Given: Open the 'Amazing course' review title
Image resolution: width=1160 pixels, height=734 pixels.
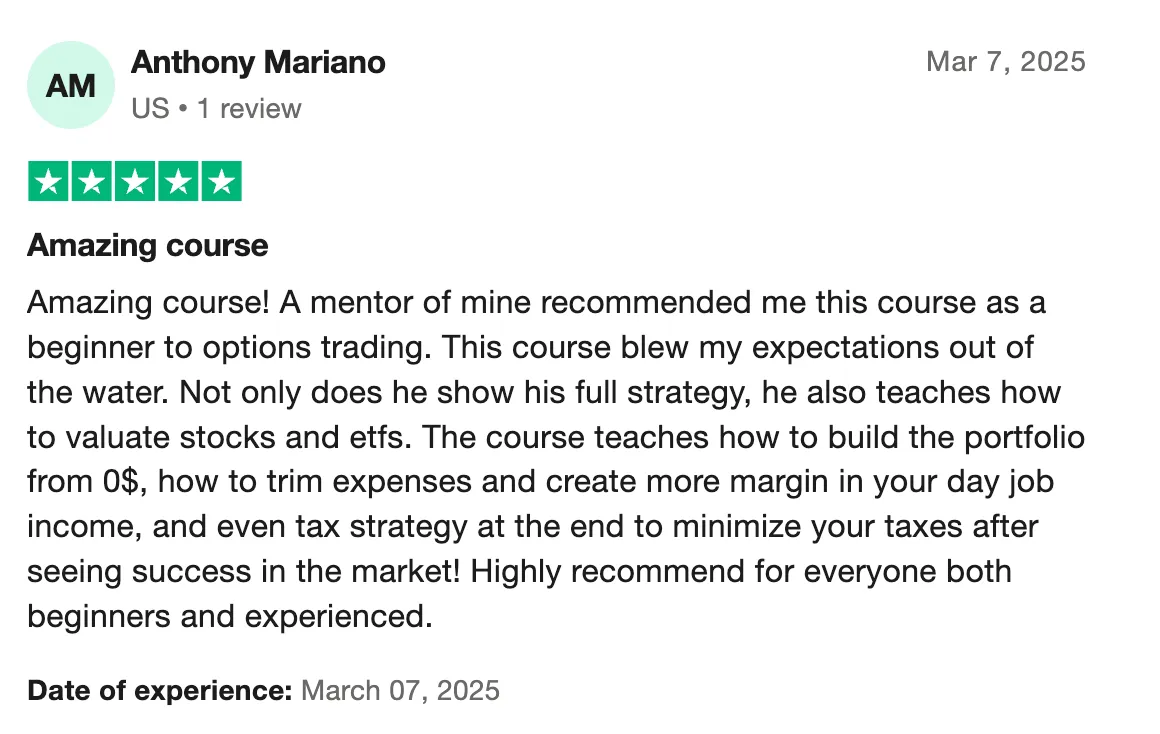Looking at the screenshot, I should tap(148, 246).
